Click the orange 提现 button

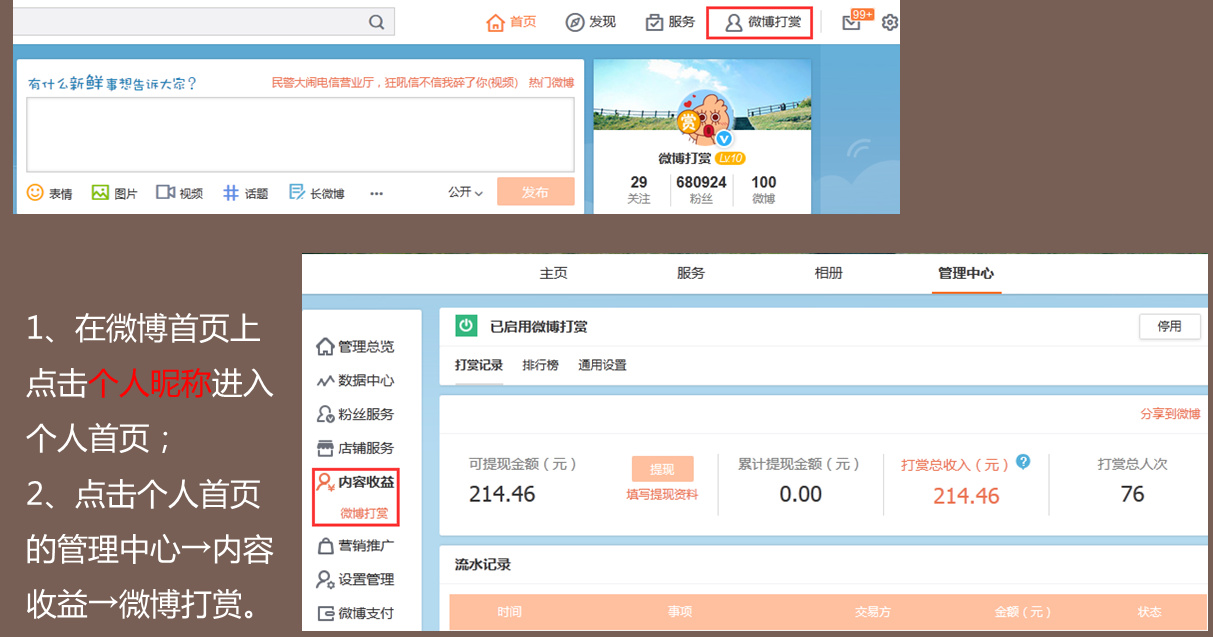pos(662,469)
